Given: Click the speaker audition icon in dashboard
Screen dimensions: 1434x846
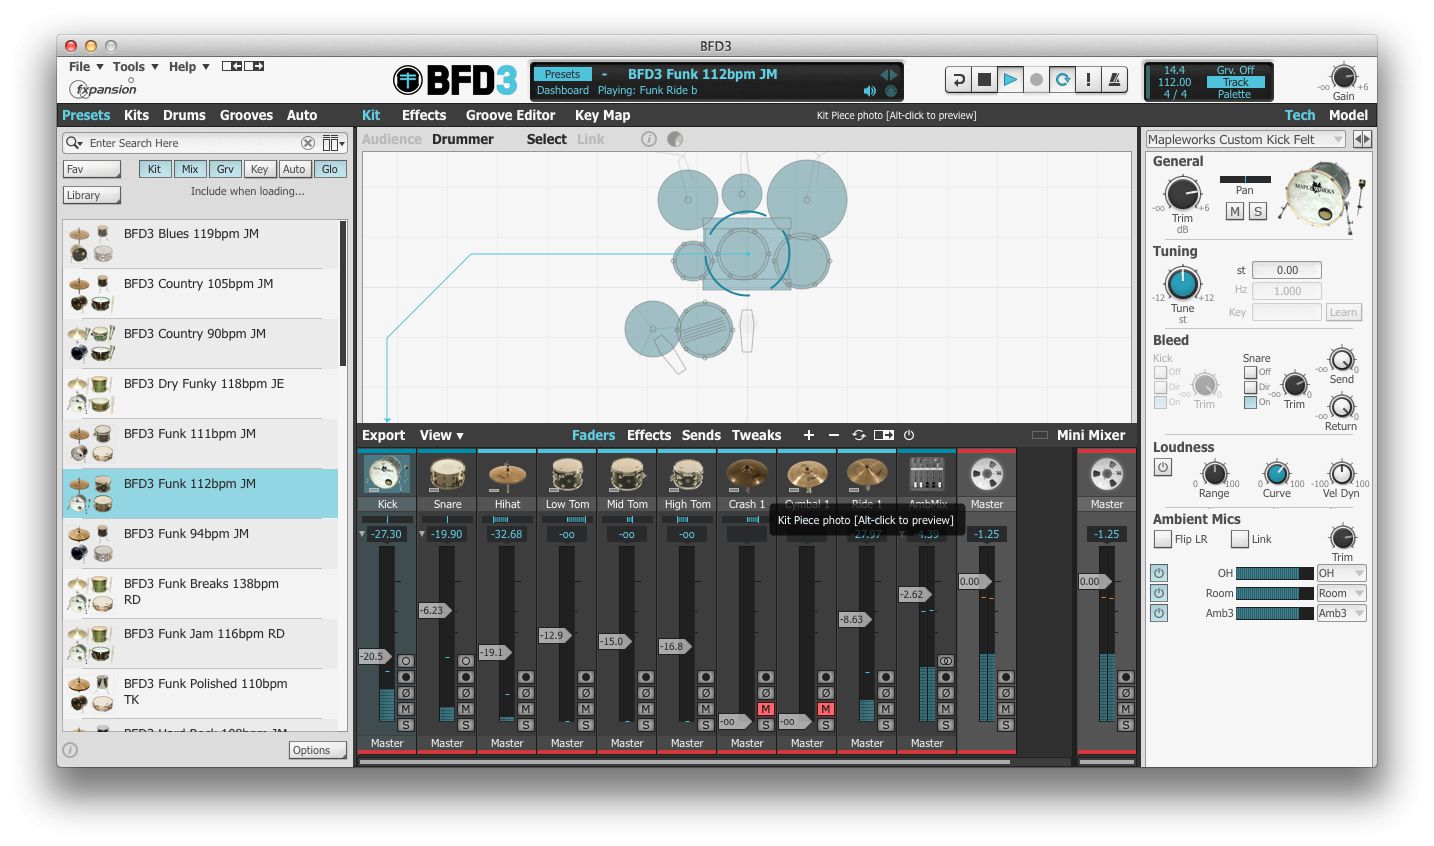Looking at the screenshot, I should pyautogui.click(x=869, y=91).
